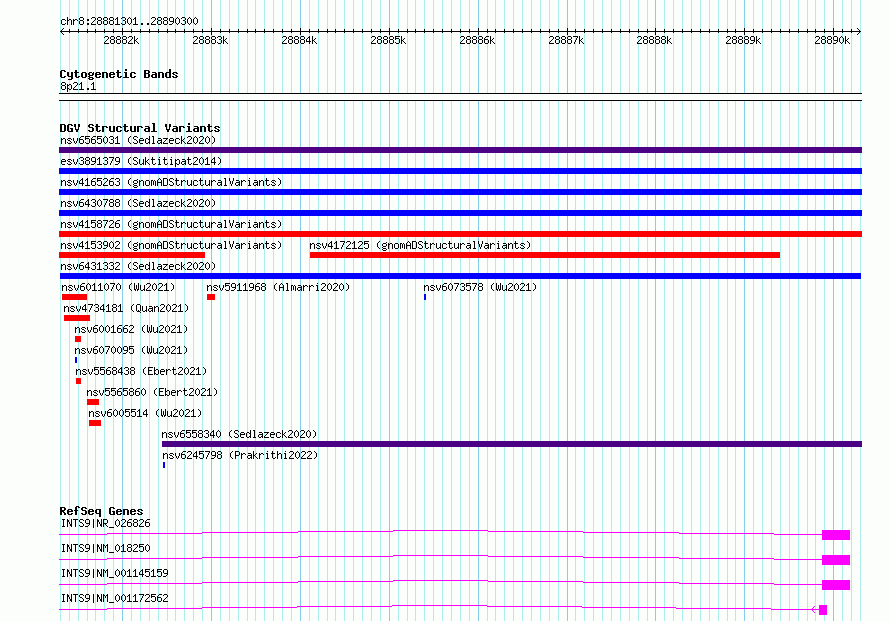890x621 pixels.
Task: Click the nsv5911968 (Almarri2020) variant label
Action: (278, 287)
